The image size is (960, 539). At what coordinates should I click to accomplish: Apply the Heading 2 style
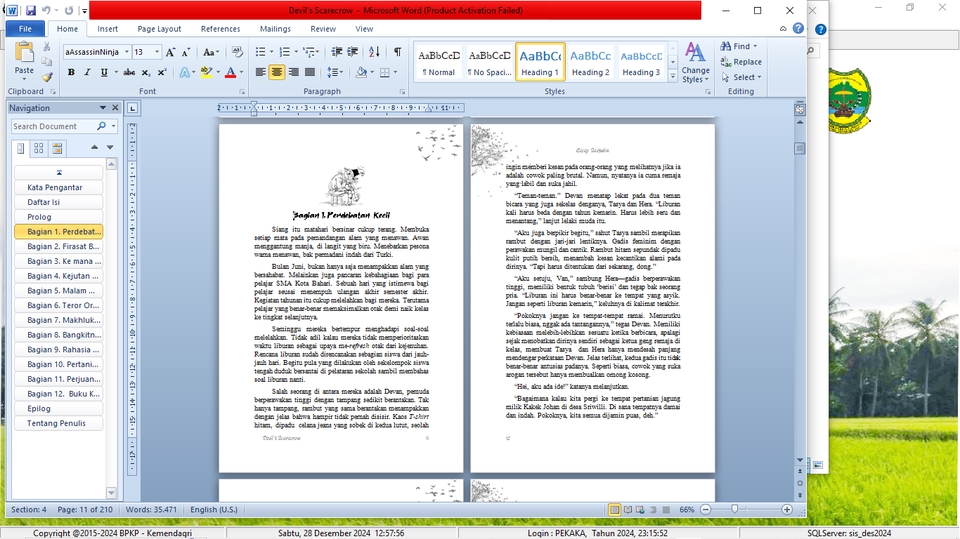click(x=590, y=62)
